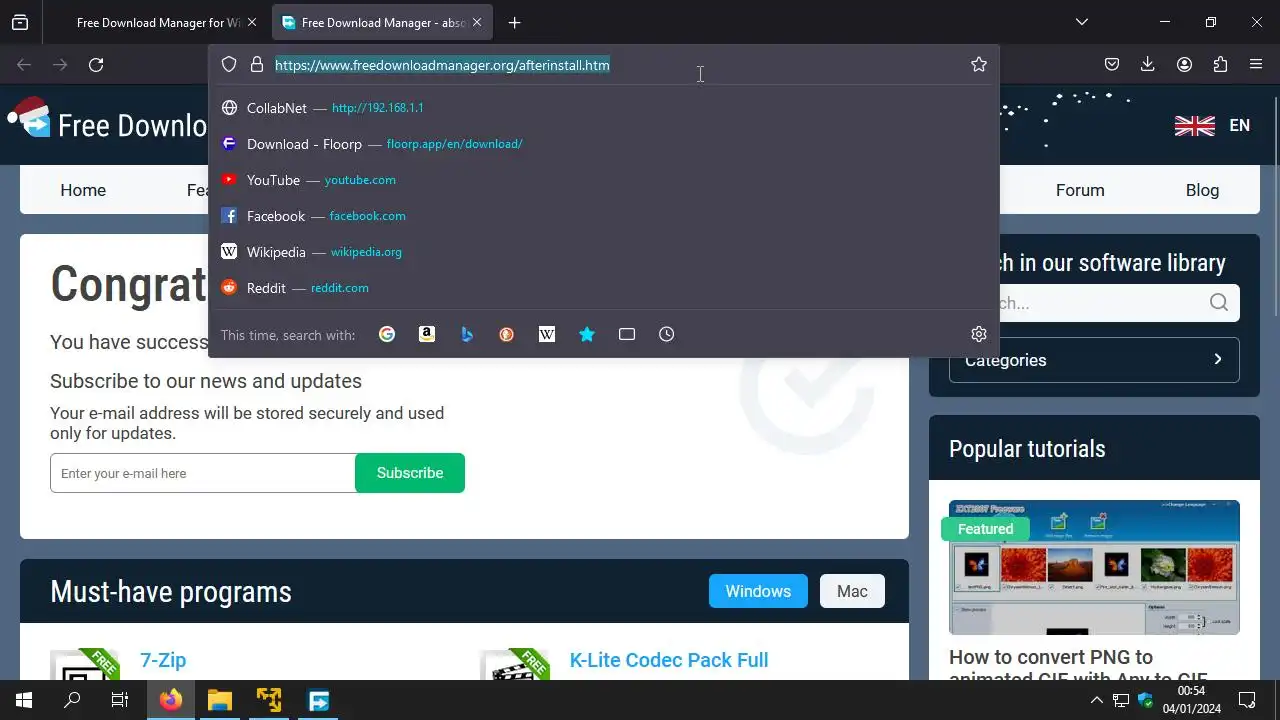Open the EN language selector

point(1212,125)
